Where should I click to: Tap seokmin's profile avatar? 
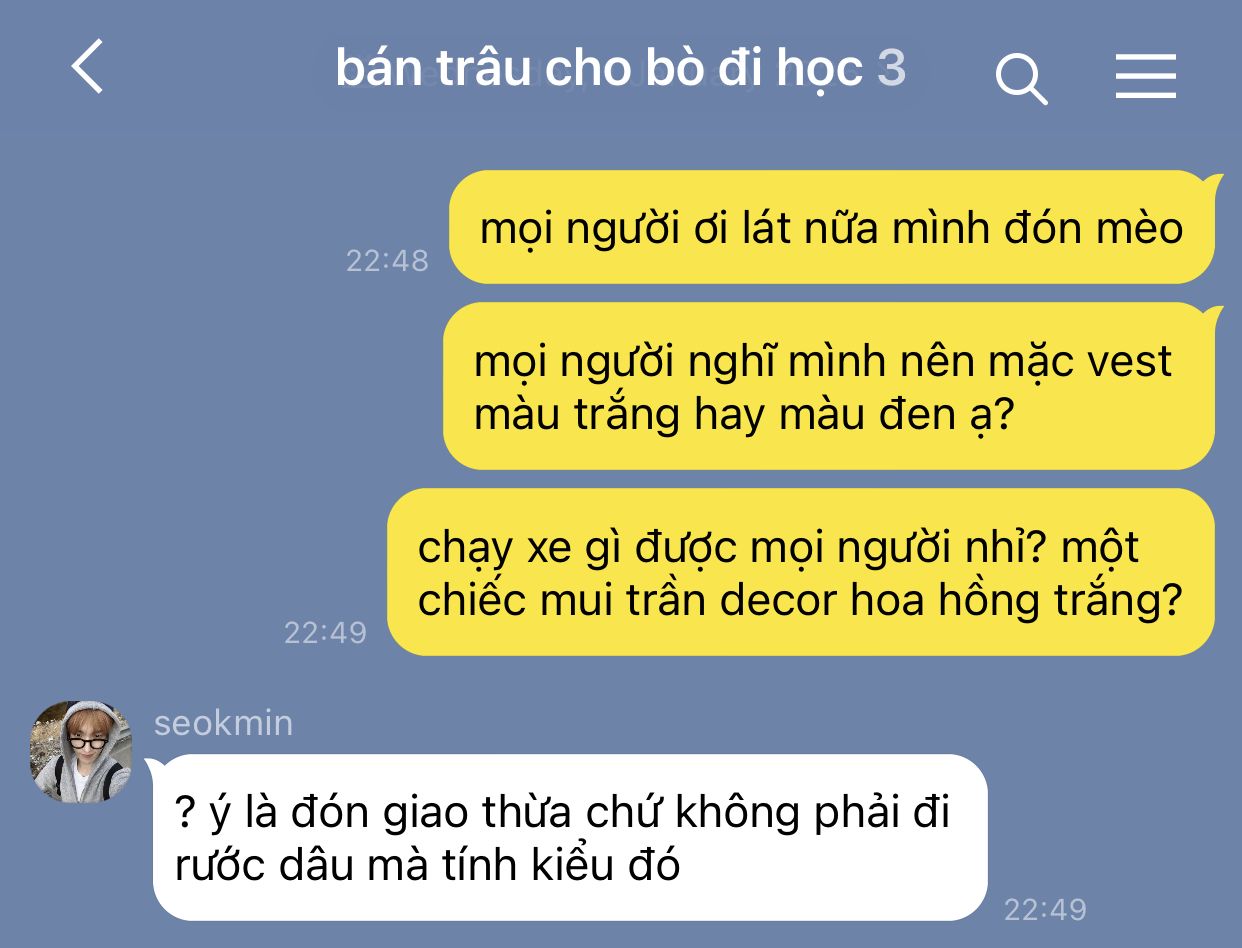(81, 752)
